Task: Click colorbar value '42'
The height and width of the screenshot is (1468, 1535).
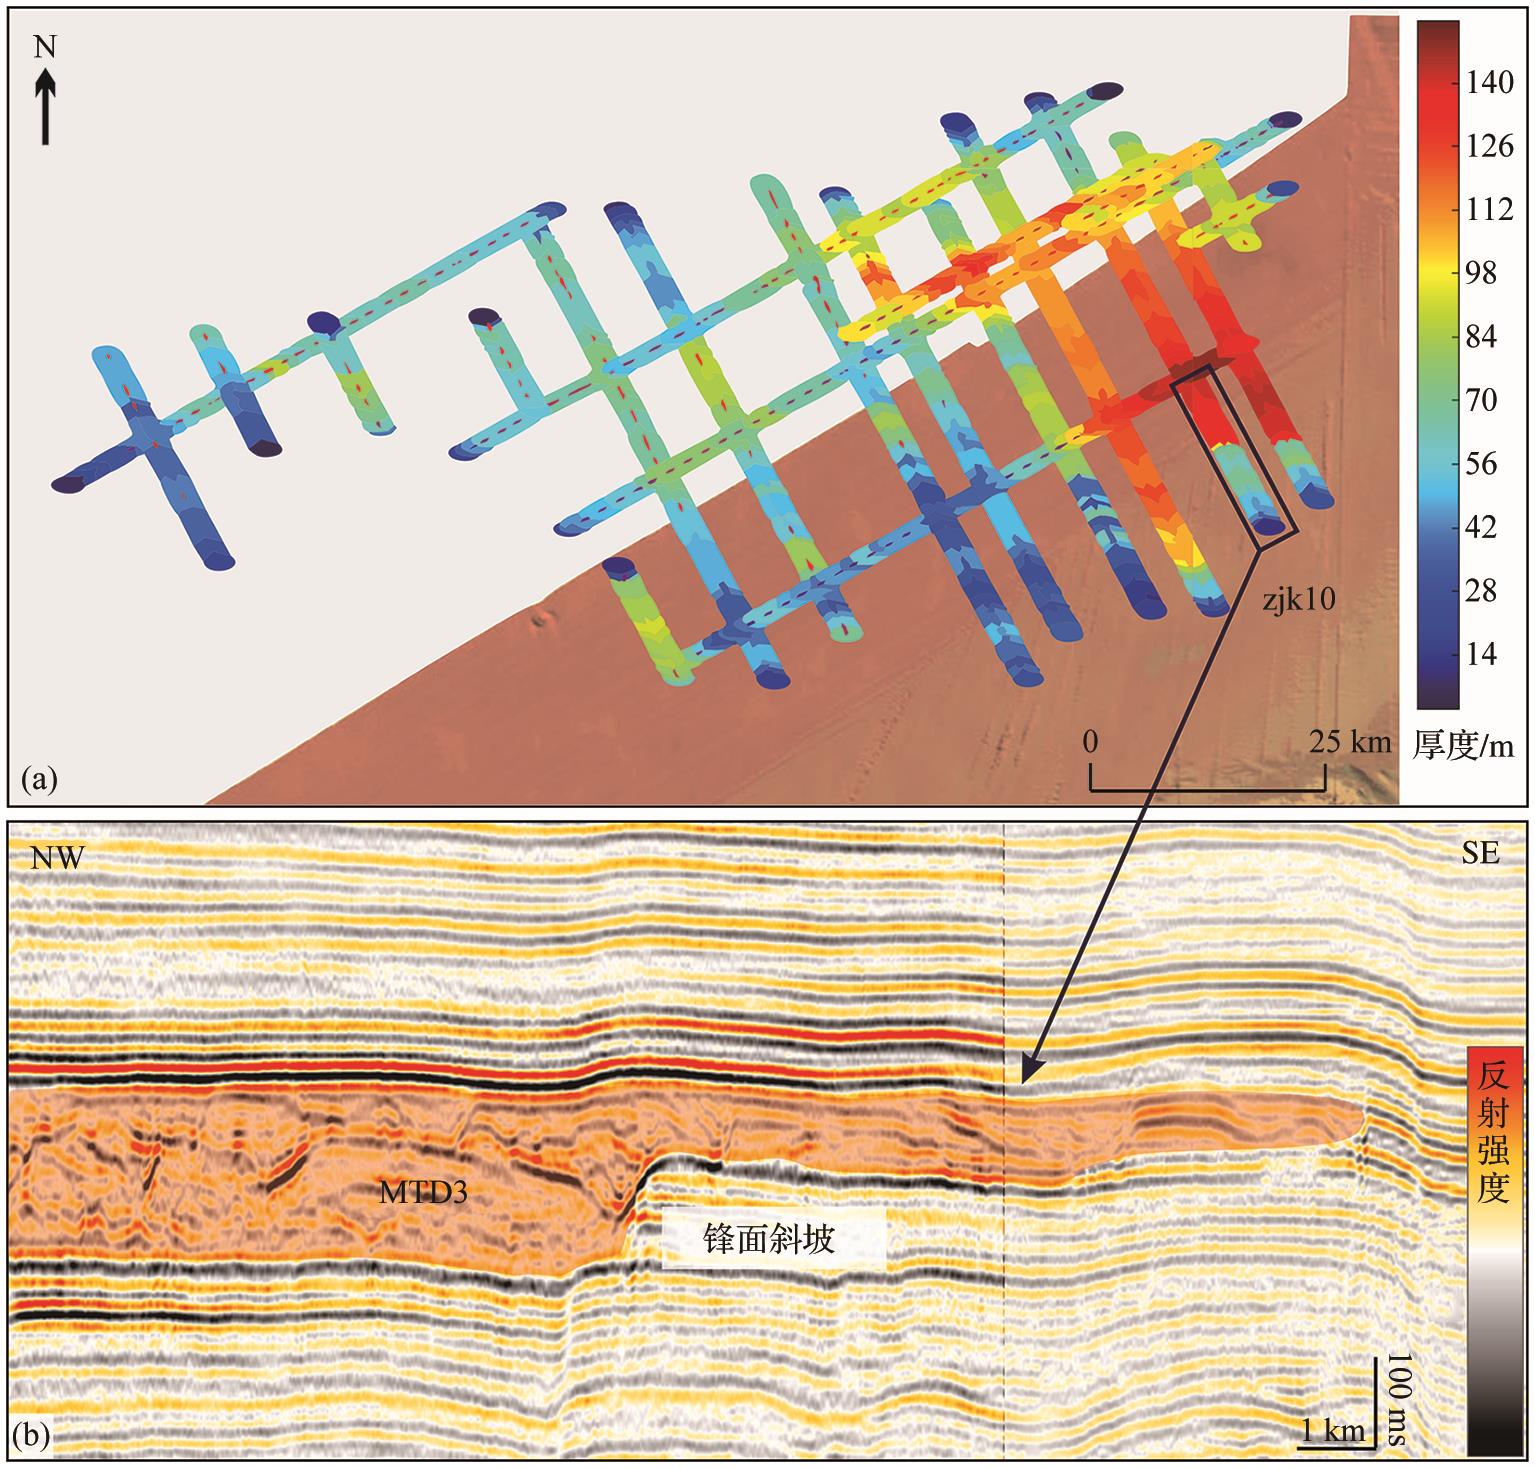Action: [1483, 528]
